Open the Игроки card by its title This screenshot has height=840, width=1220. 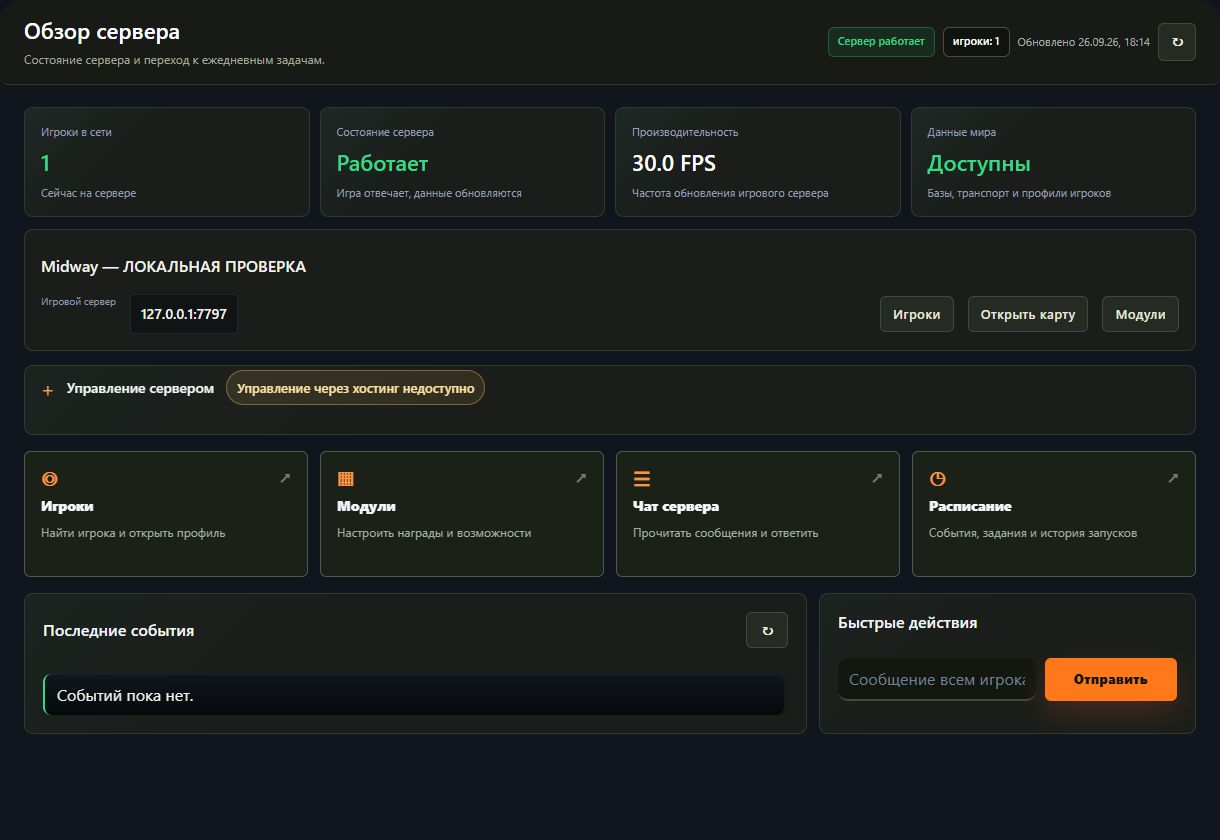coord(67,506)
